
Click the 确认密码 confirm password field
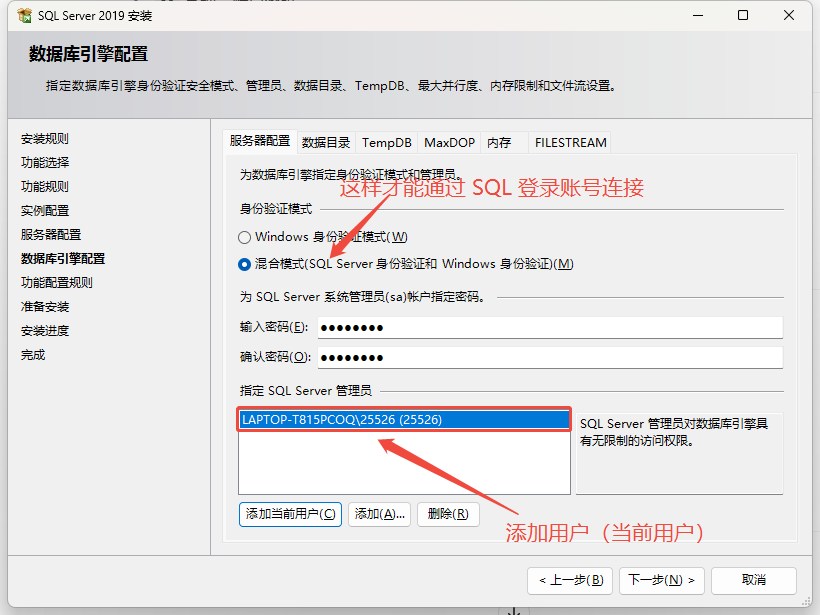tap(550, 358)
